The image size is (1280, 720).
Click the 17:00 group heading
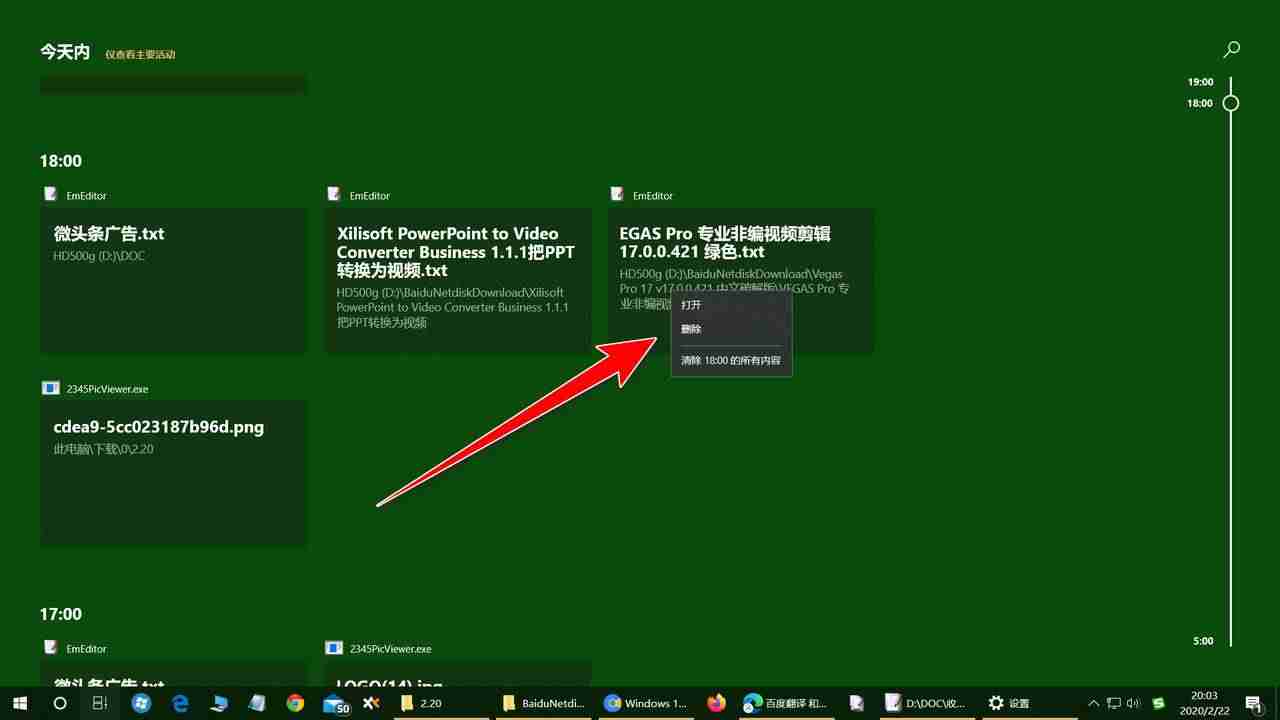pos(61,614)
